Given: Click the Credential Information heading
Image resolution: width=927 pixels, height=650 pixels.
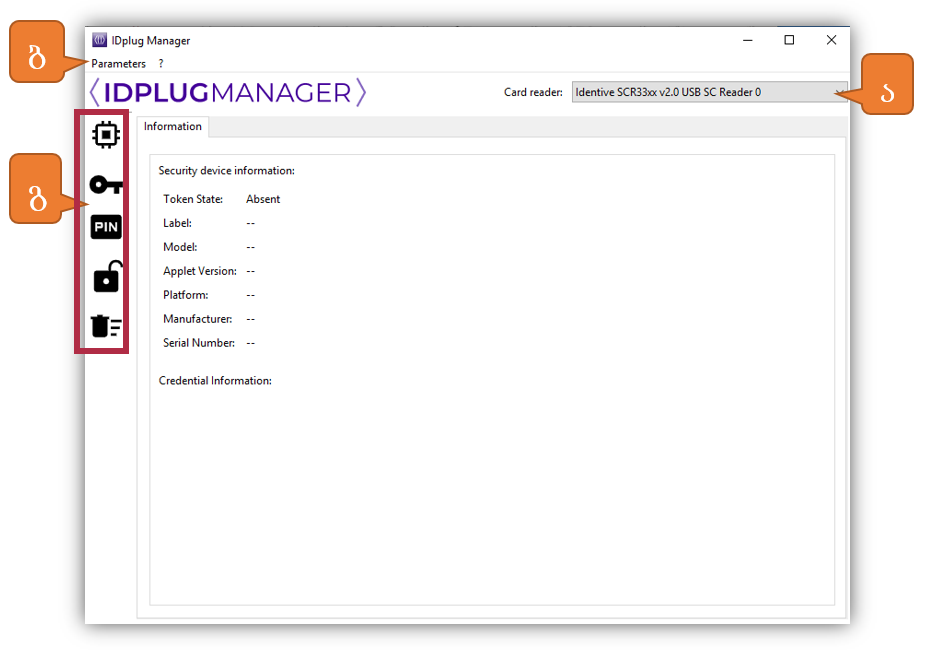Looking at the screenshot, I should [x=215, y=381].
